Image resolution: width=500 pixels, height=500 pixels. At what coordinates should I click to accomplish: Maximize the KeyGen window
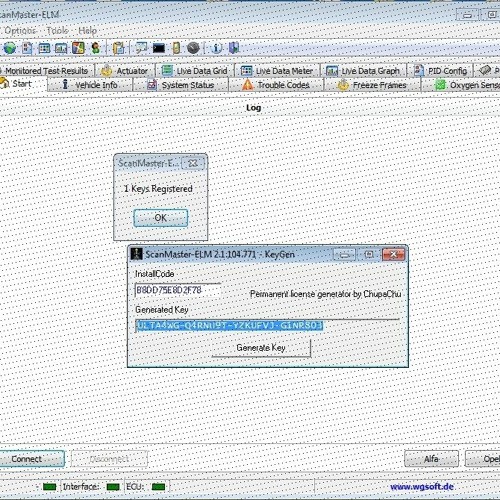point(369,255)
